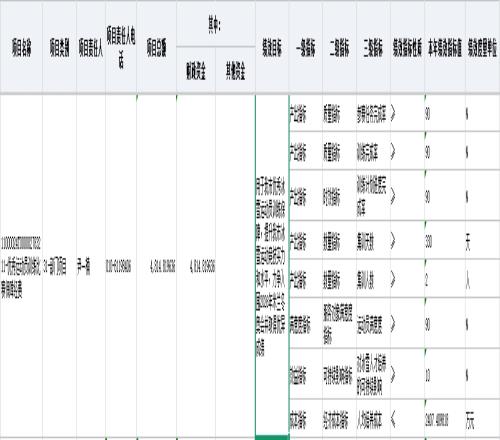Select the 财政资金 sub-header cell

(x=196, y=70)
